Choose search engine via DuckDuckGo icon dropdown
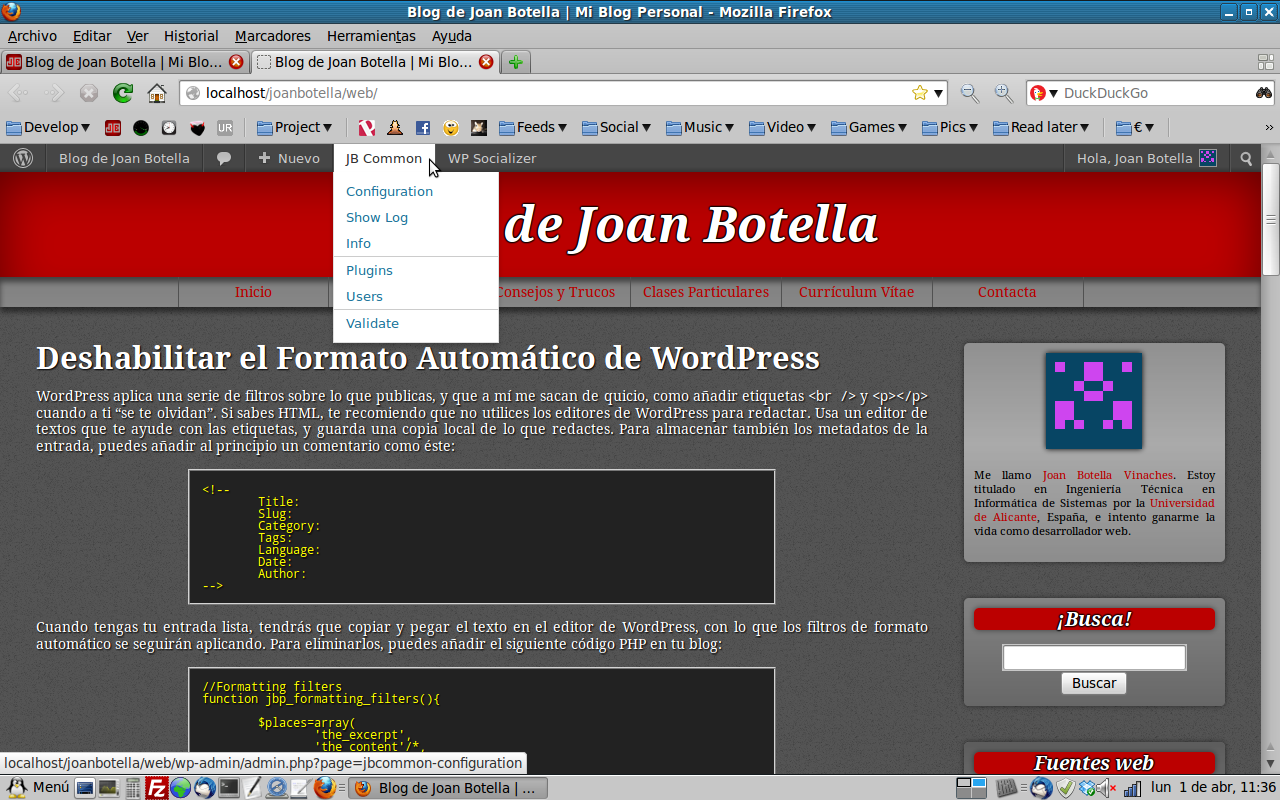The image size is (1280, 800). coord(1043,93)
